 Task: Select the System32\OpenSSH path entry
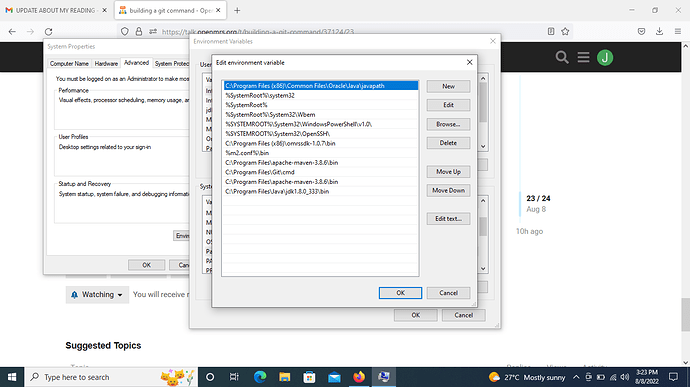[x=321, y=134]
